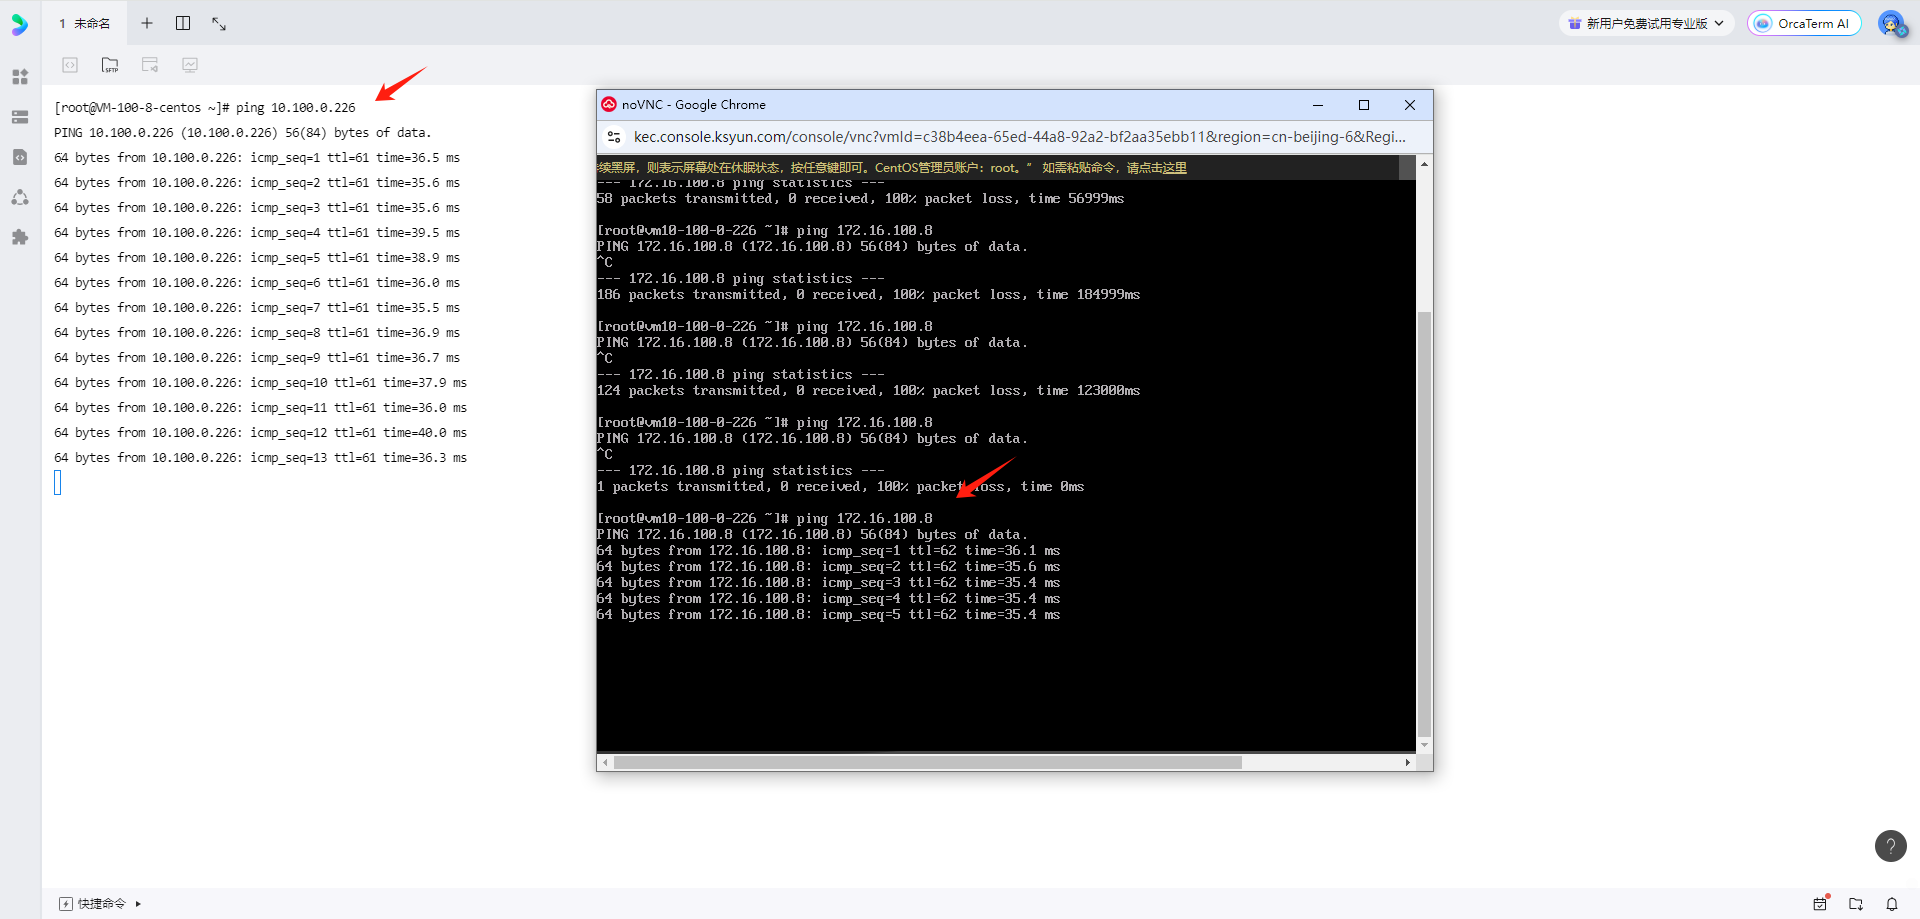Click the icmp_seq=1 ttl=62 line in noVNC
1920x919 pixels.
[828, 551]
